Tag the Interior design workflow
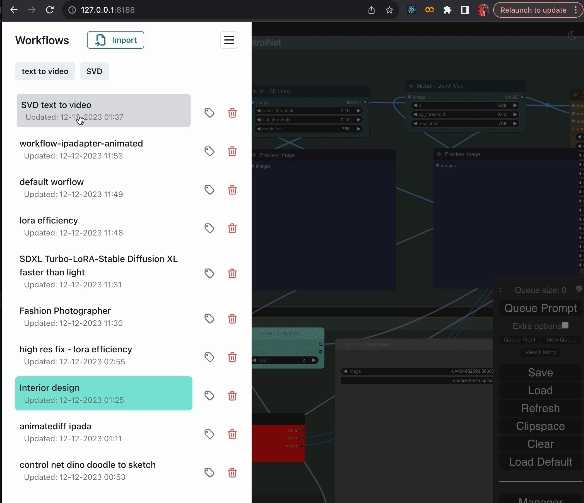 (209, 395)
